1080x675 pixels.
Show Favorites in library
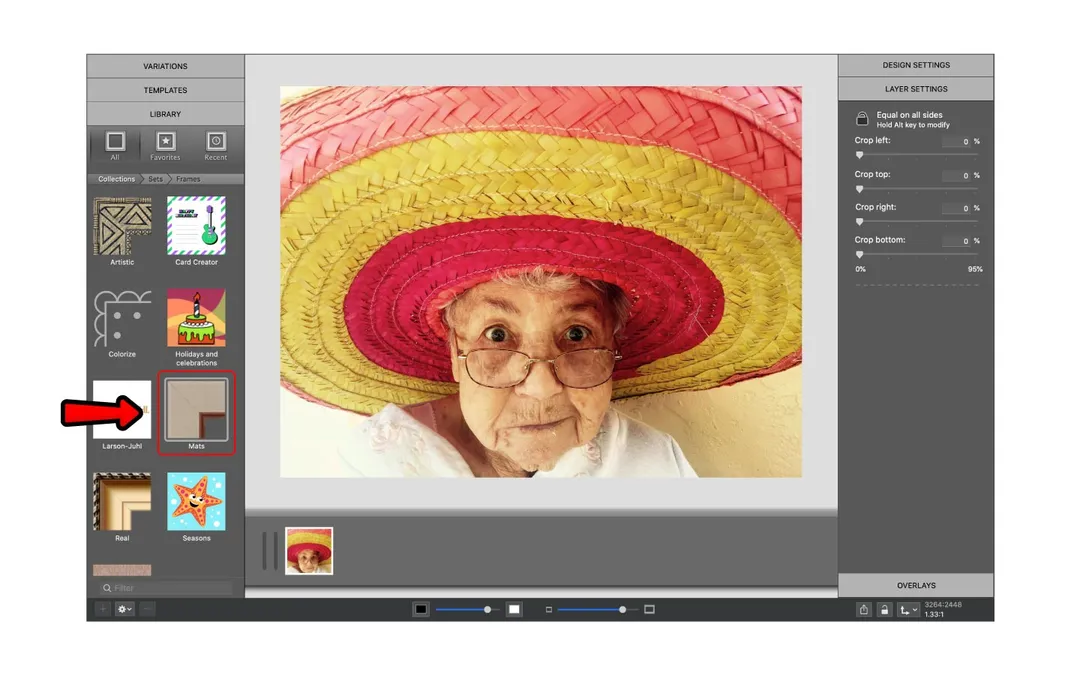tap(165, 145)
